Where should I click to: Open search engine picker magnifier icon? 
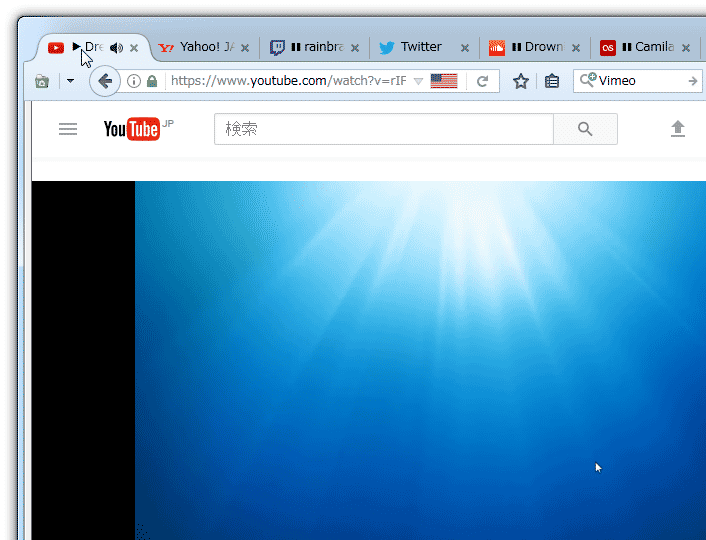pos(588,80)
